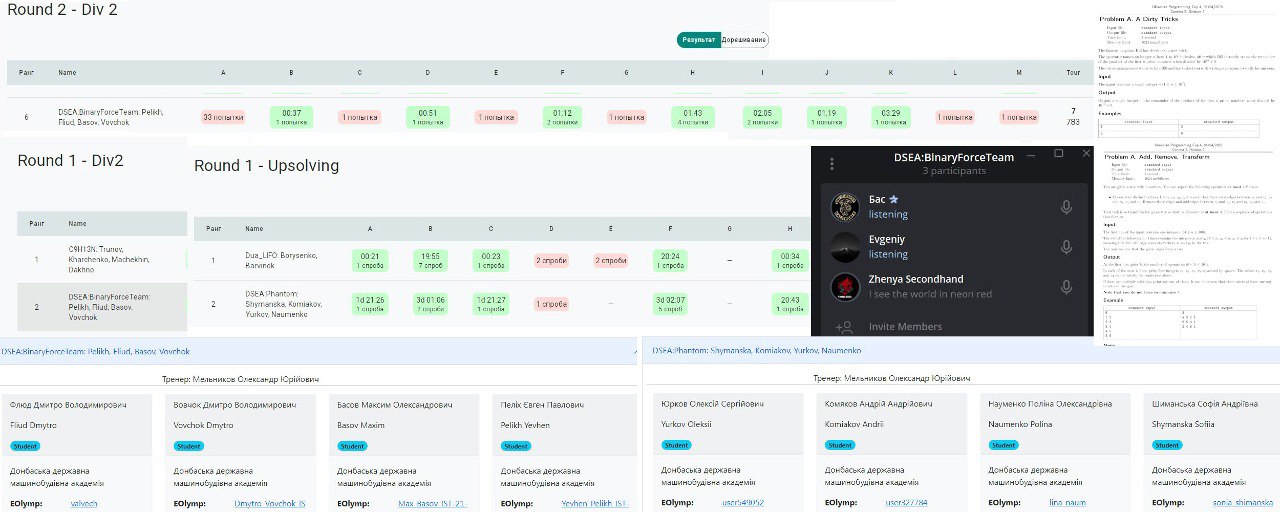Open the Problem A. Add, Remove, Transform statement thumbnail

coord(1188,245)
